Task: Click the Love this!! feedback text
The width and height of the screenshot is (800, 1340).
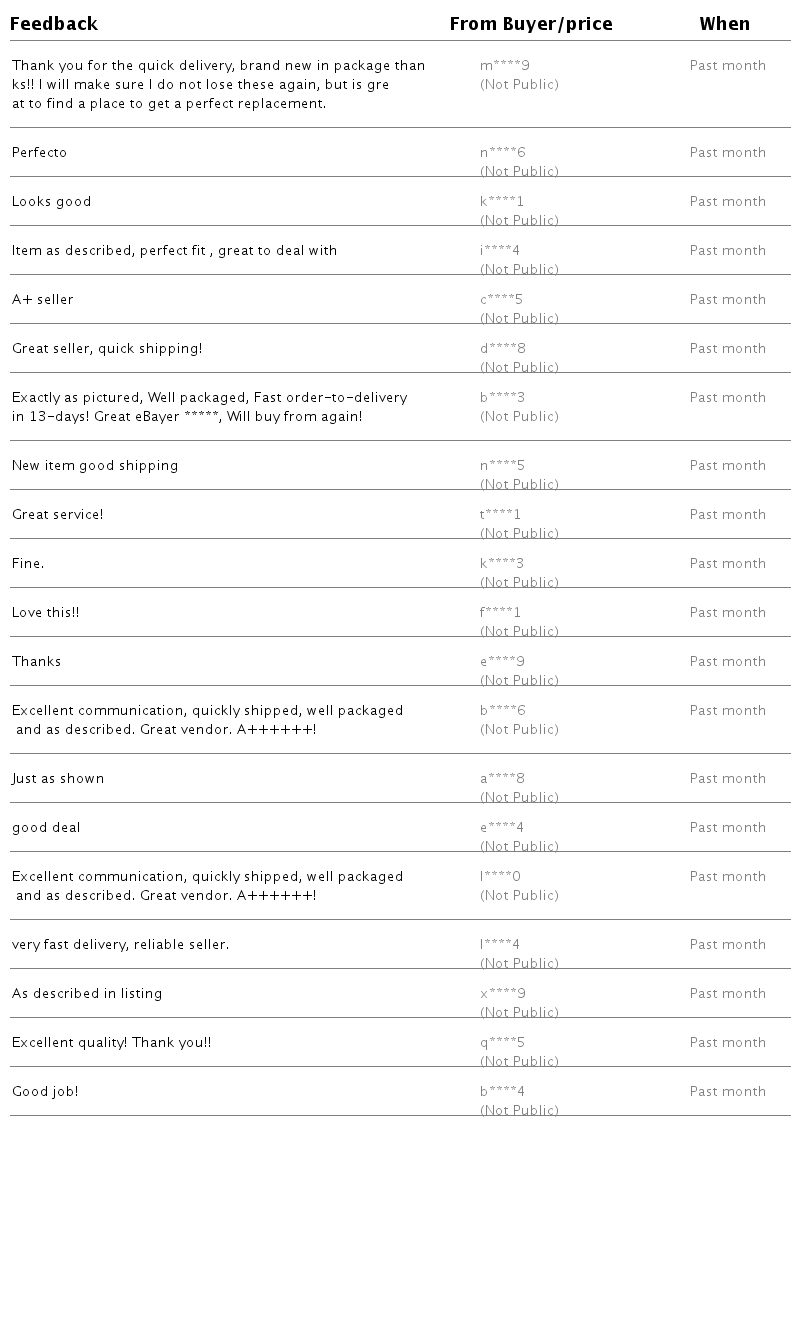Action: click(x=46, y=613)
